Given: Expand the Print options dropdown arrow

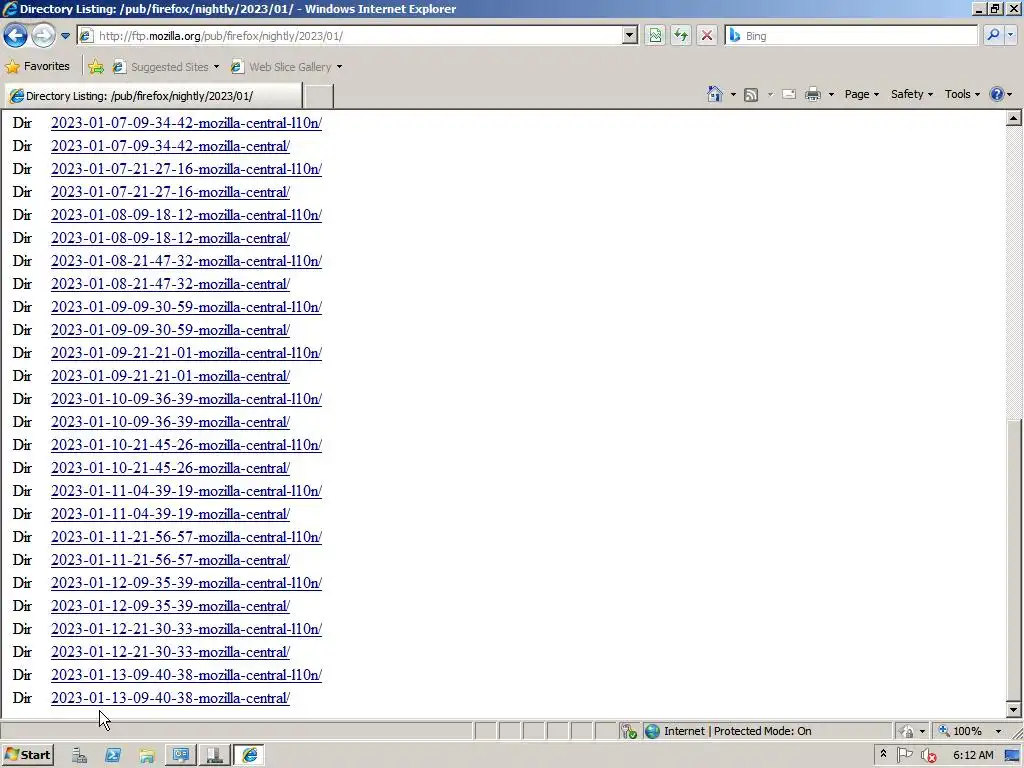Looking at the screenshot, I should pos(831,95).
